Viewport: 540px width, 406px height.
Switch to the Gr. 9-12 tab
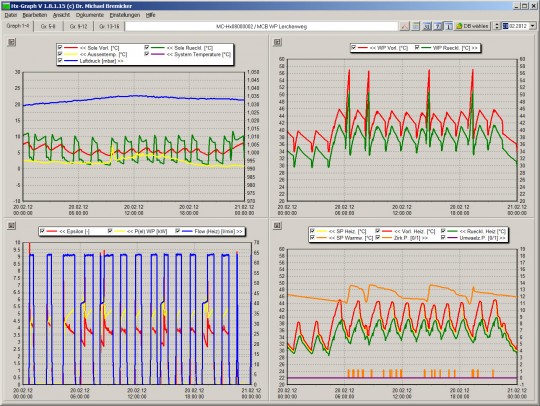click(x=78, y=27)
